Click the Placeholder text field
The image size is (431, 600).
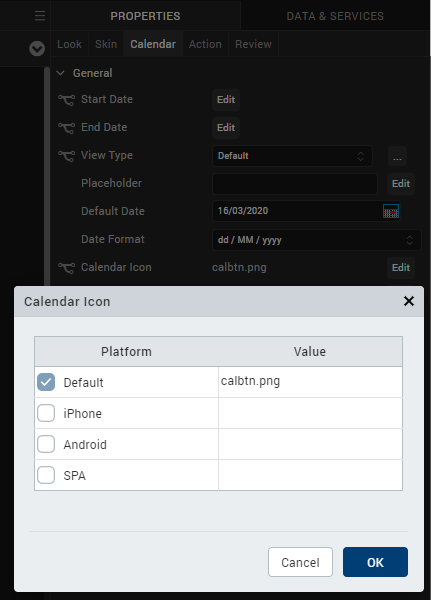pos(295,184)
